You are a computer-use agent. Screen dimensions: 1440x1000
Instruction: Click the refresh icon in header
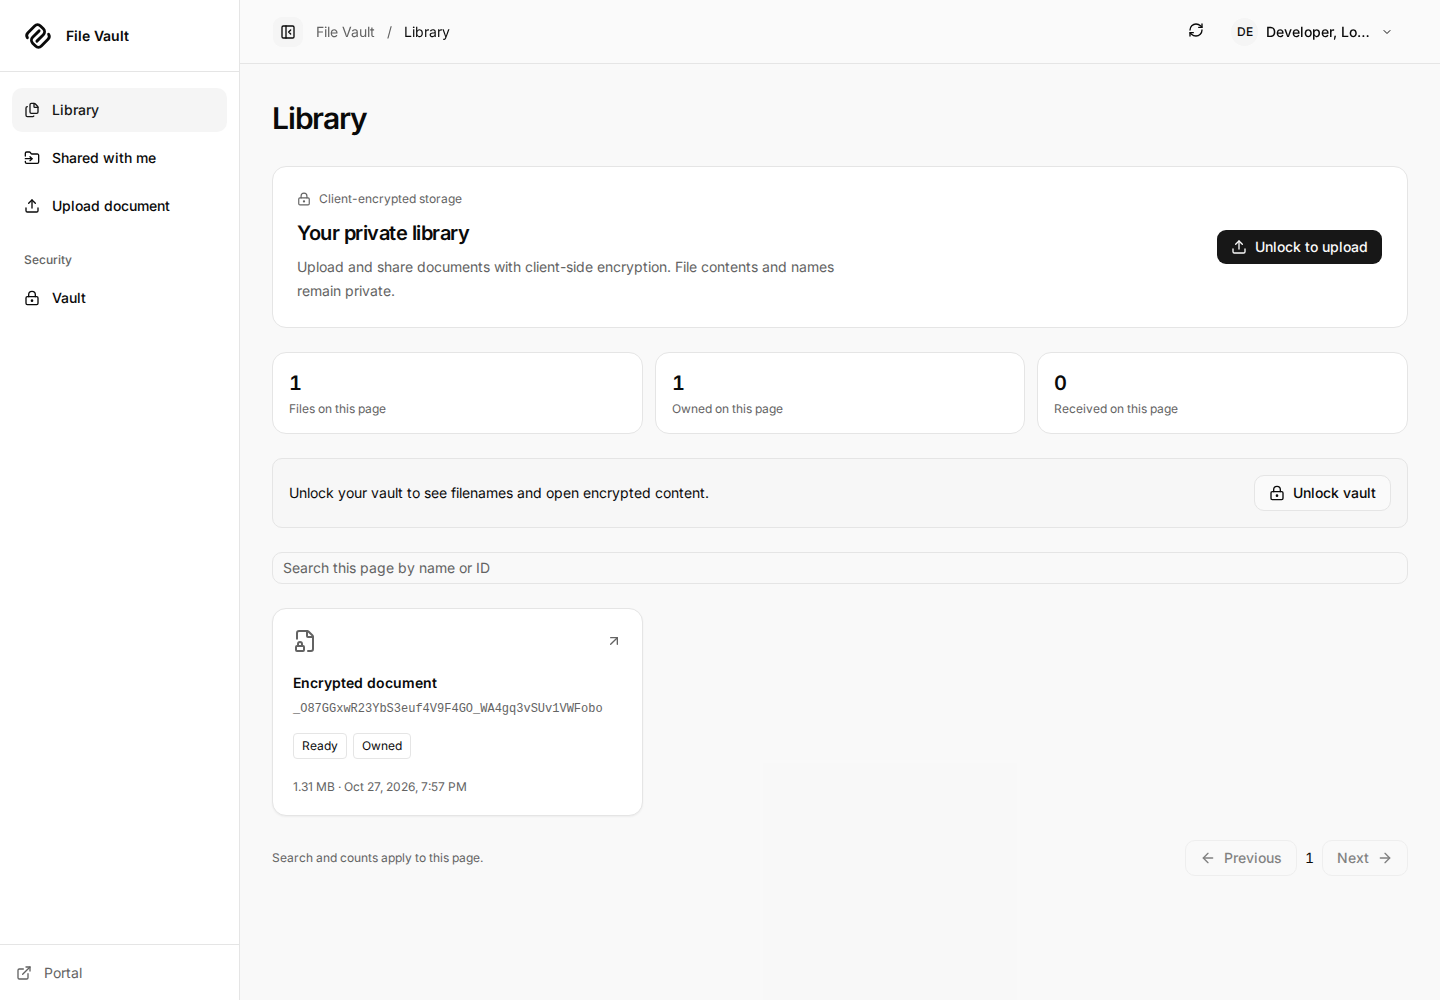[x=1196, y=31]
